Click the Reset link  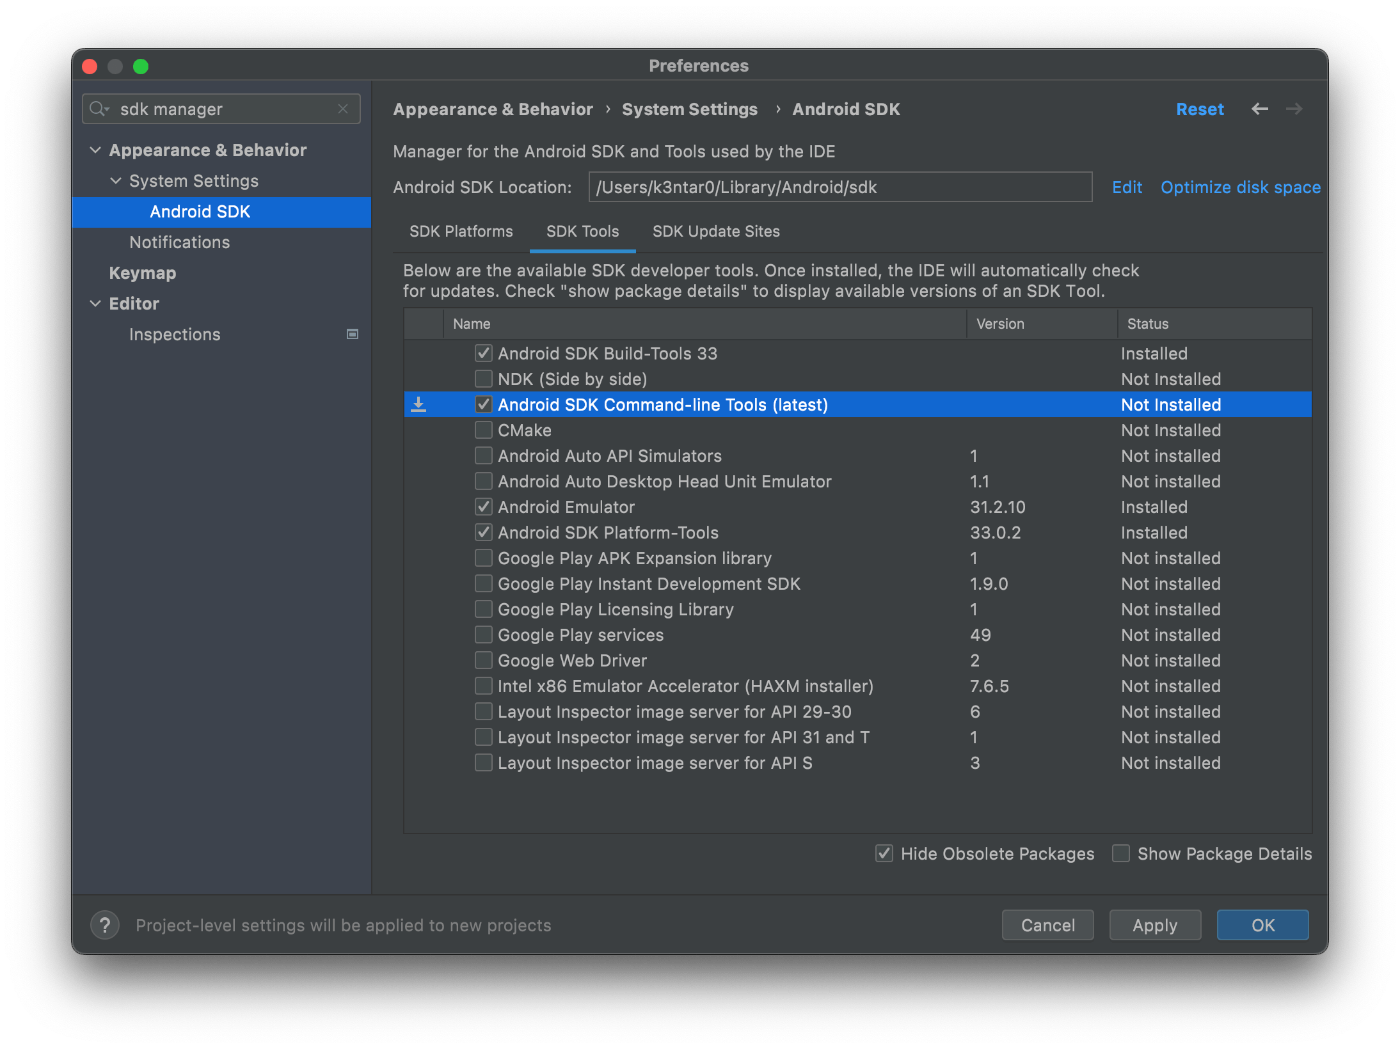coord(1199,109)
